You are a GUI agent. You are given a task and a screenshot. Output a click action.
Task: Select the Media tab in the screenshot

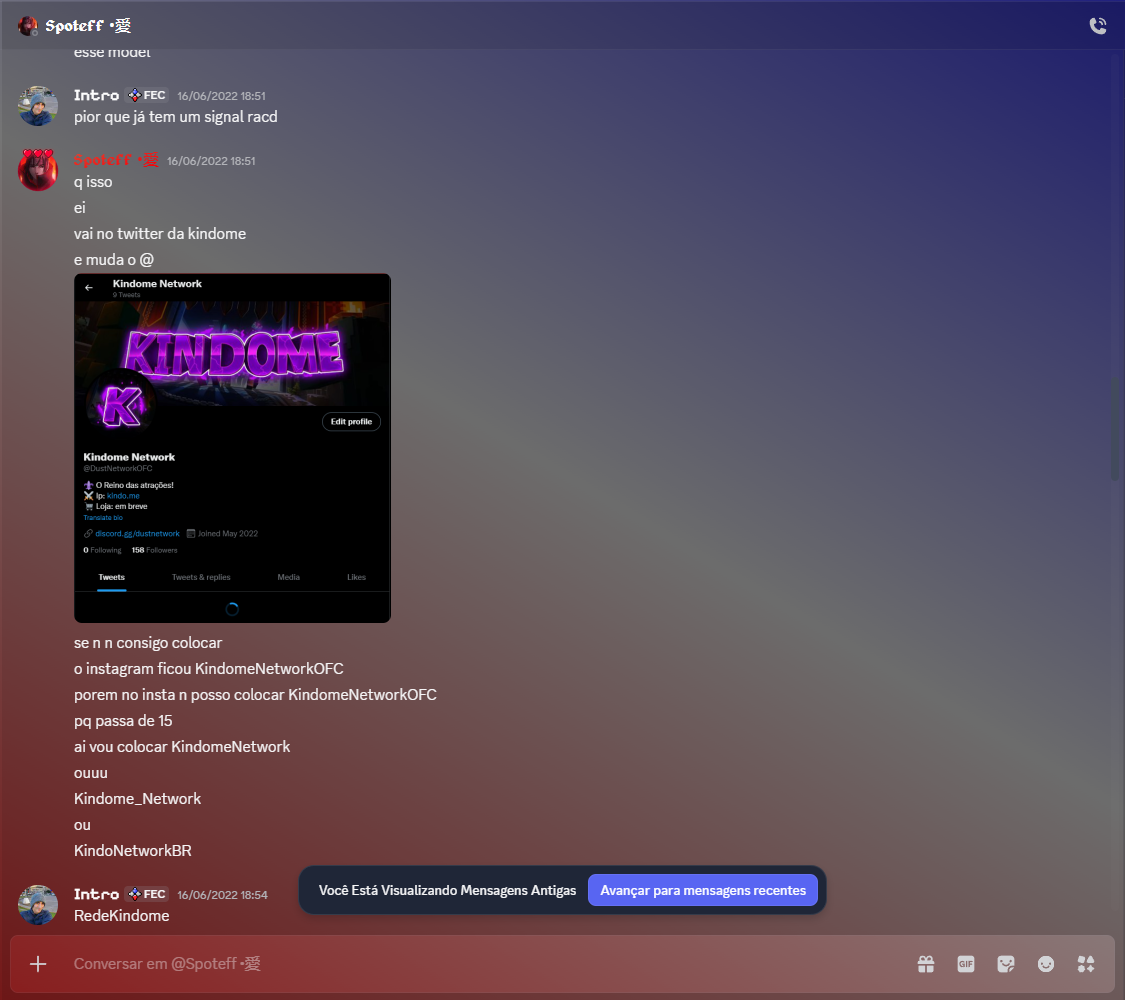click(288, 577)
